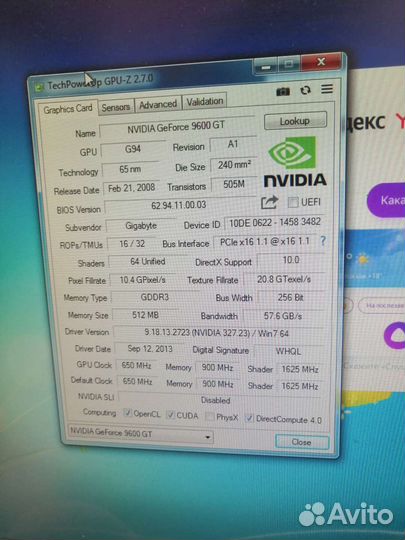
Task: Click the Close button at bottom
Action: point(302,442)
